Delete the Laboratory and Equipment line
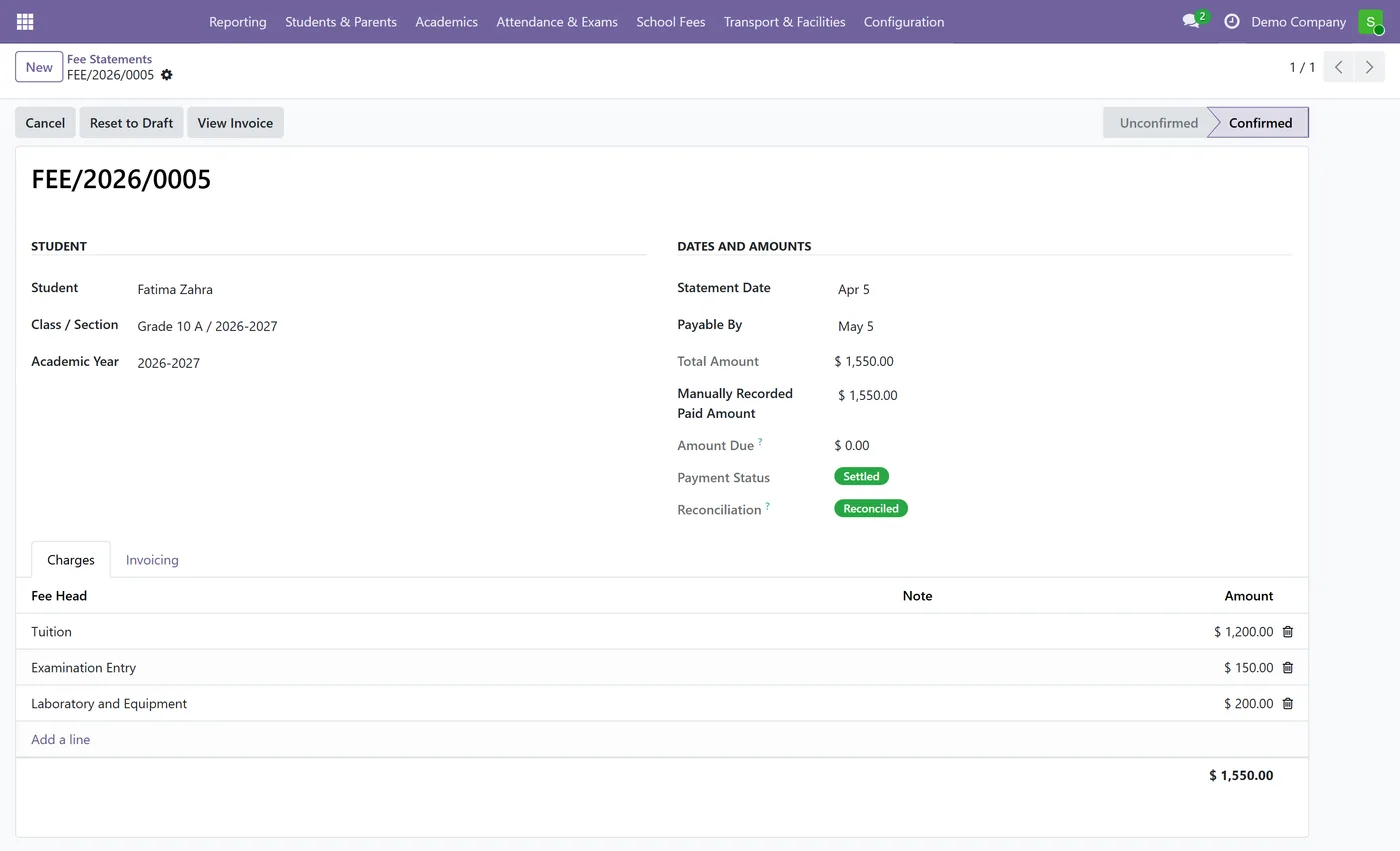1400x851 pixels. coord(1288,704)
